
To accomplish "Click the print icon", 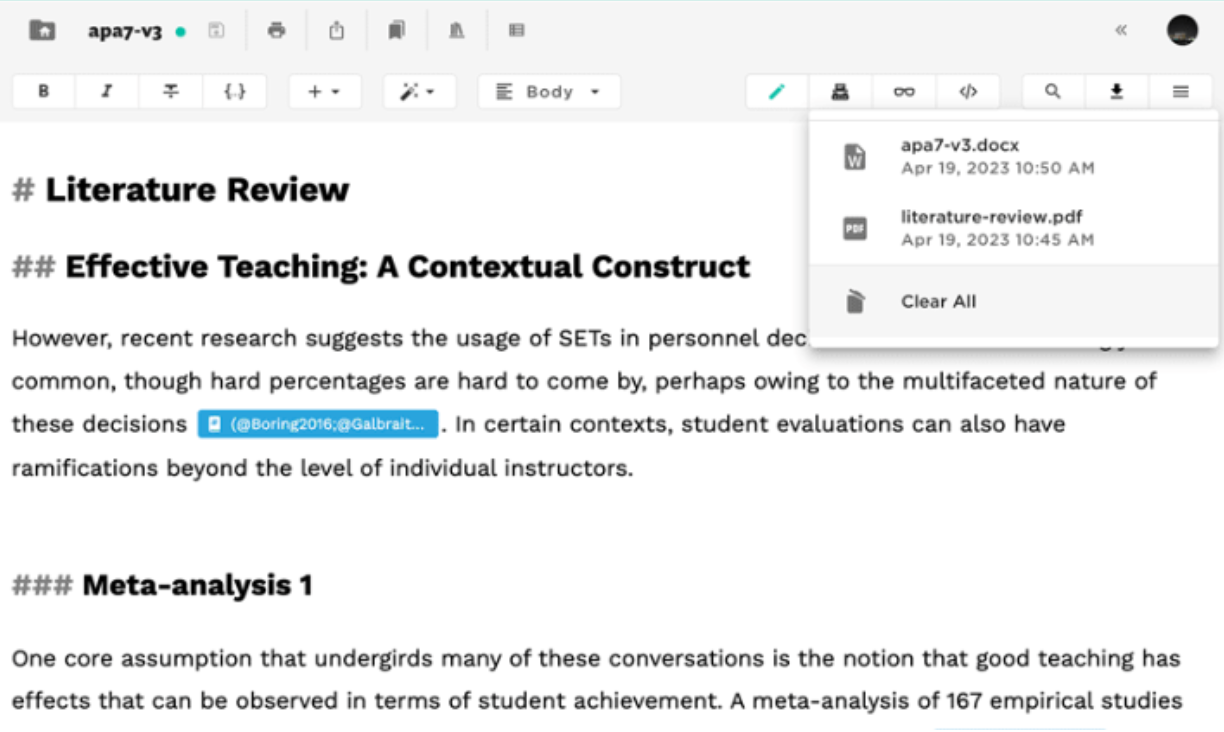I will (x=276, y=30).
